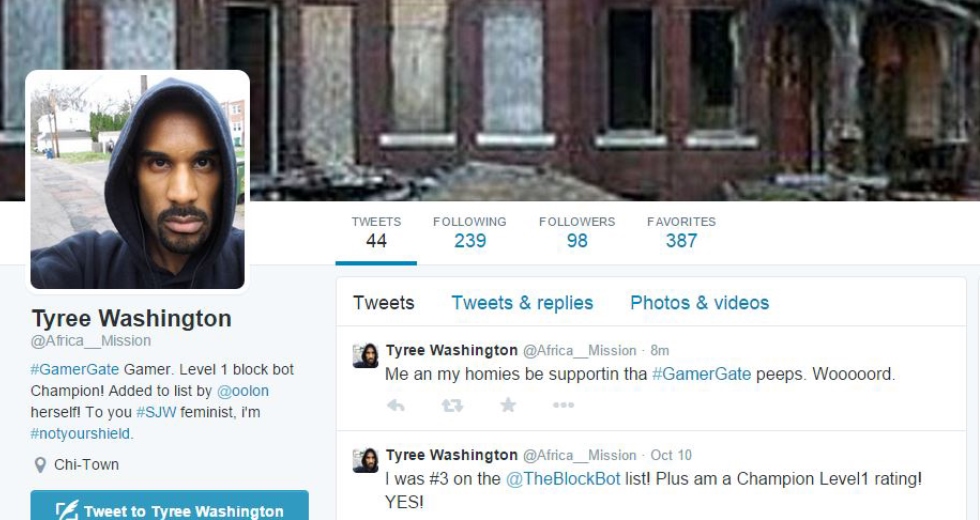Viewport: 980px width, 520px height.
Task: Click the location pin icon beside Chi-Town
Action: pyautogui.click(x=40, y=465)
